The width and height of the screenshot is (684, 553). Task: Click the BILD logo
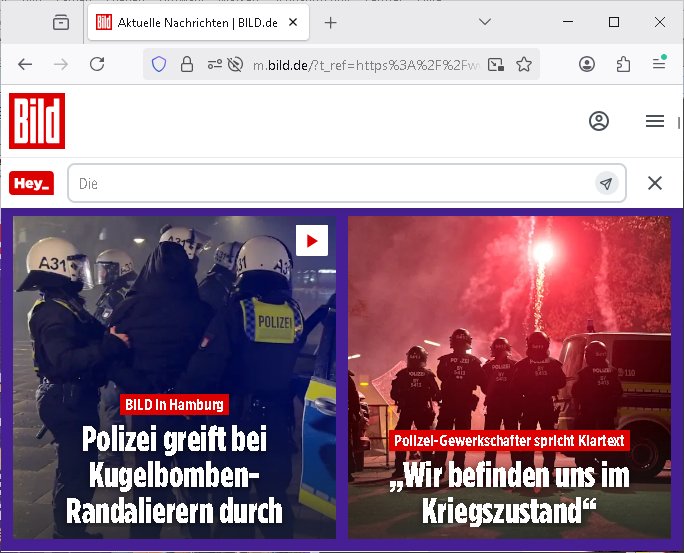(x=37, y=121)
